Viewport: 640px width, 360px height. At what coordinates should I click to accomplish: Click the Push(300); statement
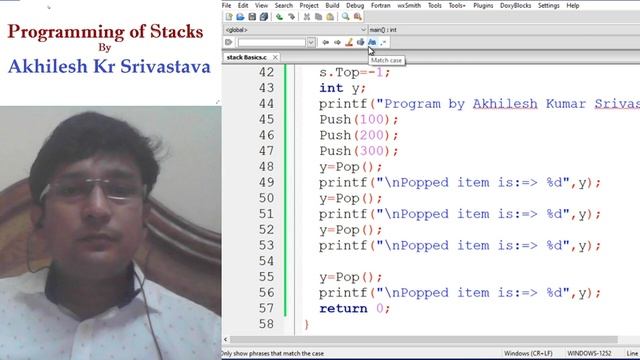(x=359, y=151)
